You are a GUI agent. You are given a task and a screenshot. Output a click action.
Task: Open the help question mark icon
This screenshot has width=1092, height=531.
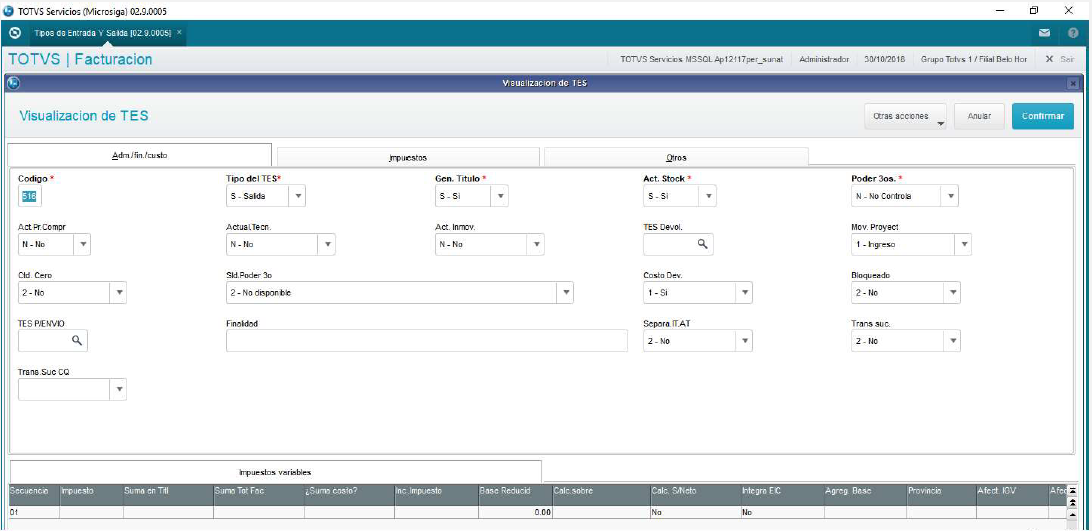pos(1073,33)
